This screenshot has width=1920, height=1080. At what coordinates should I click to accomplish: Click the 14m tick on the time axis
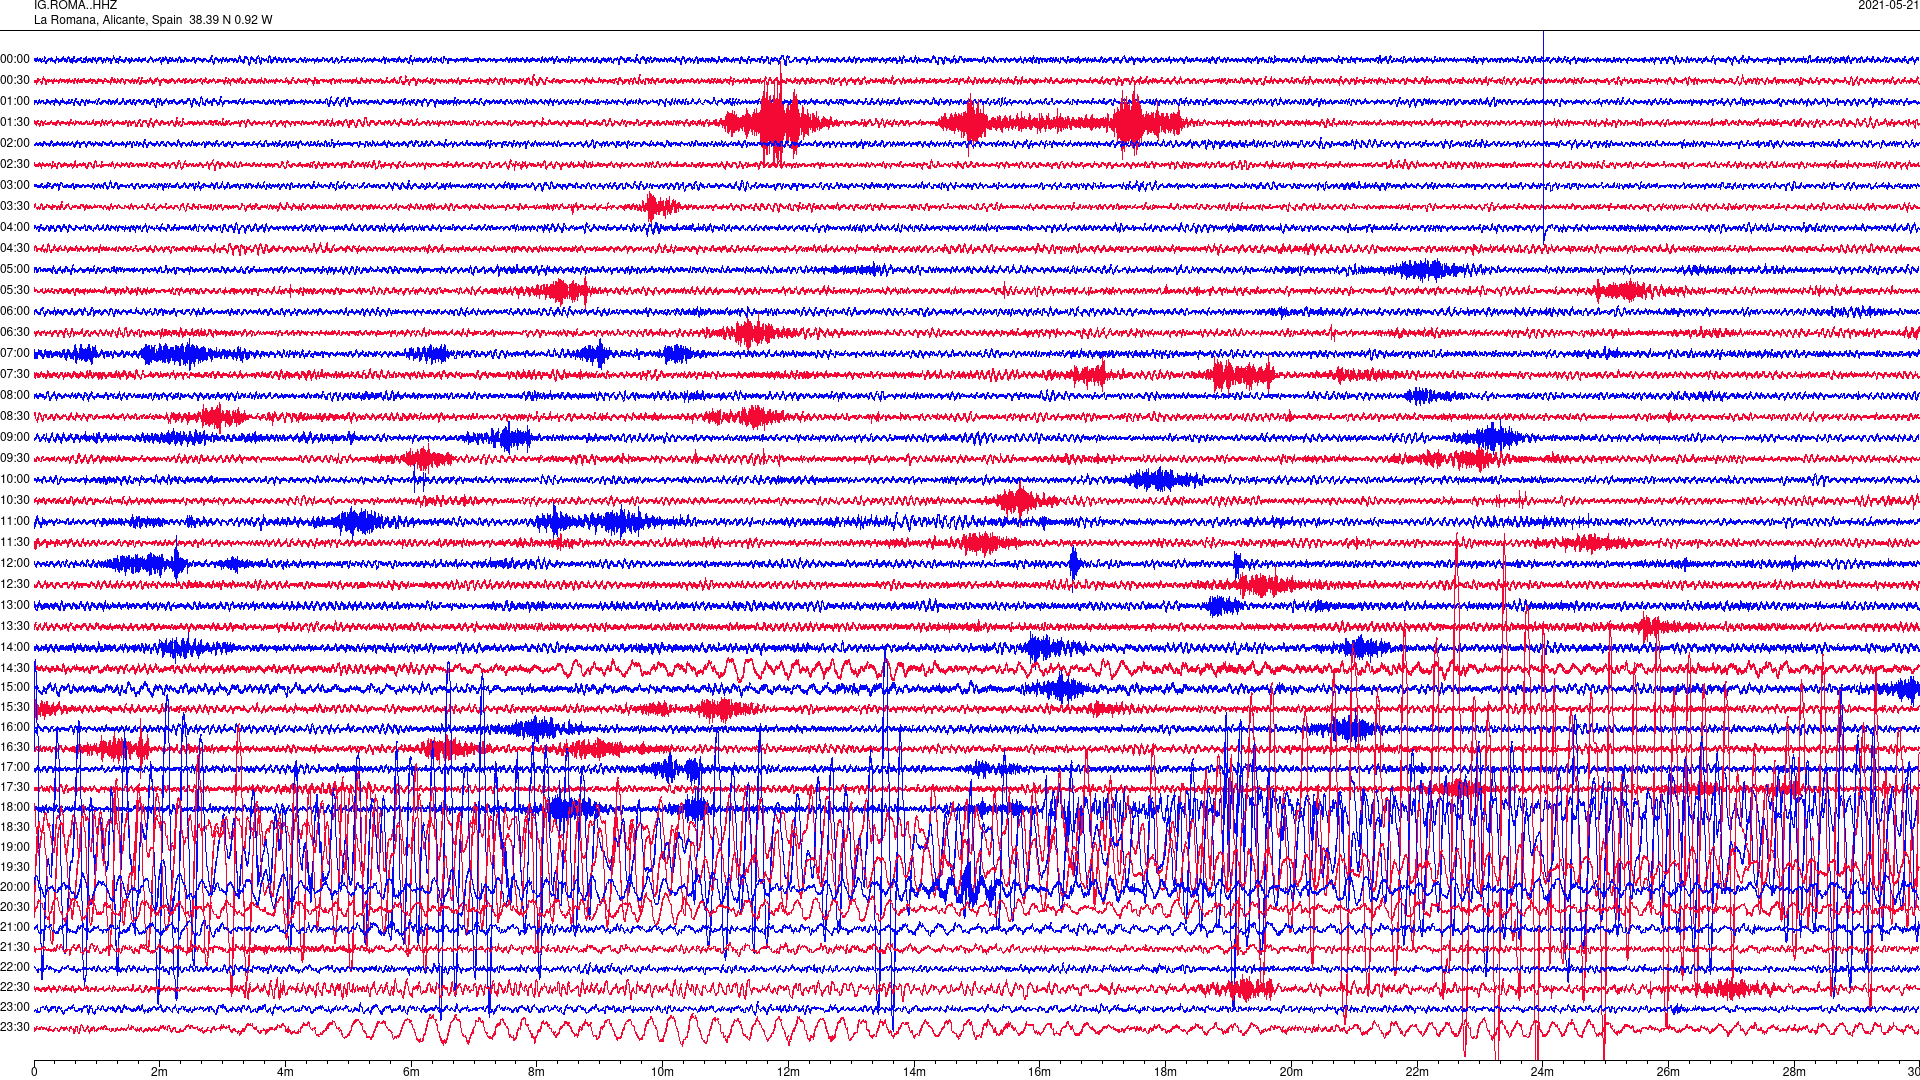(914, 1072)
